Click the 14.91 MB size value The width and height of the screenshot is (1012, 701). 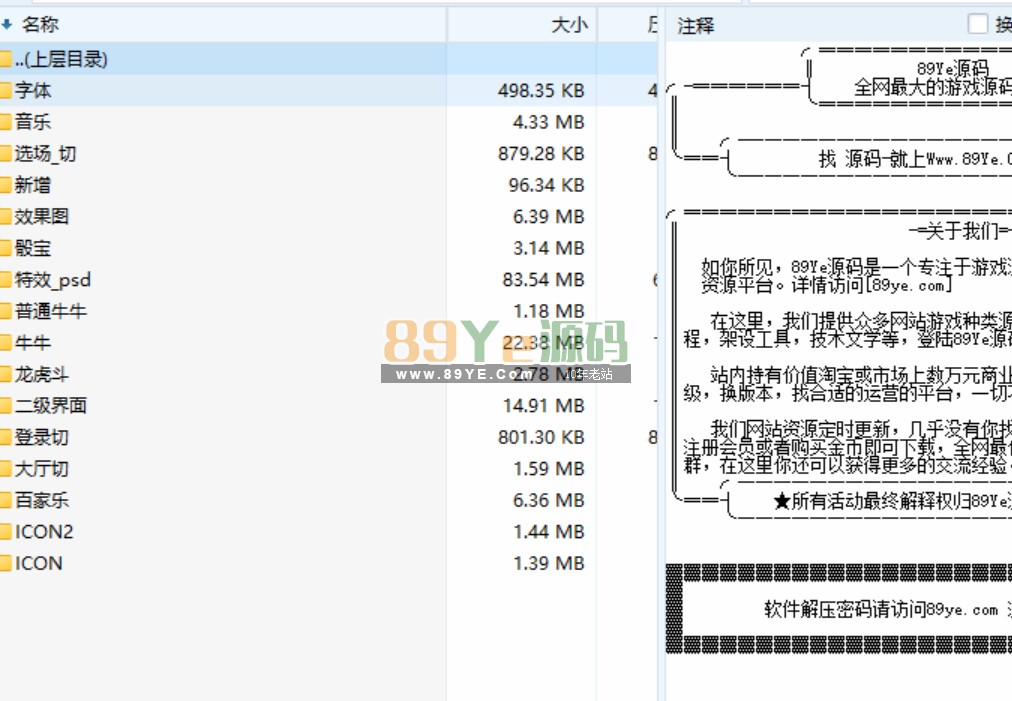coord(543,406)
